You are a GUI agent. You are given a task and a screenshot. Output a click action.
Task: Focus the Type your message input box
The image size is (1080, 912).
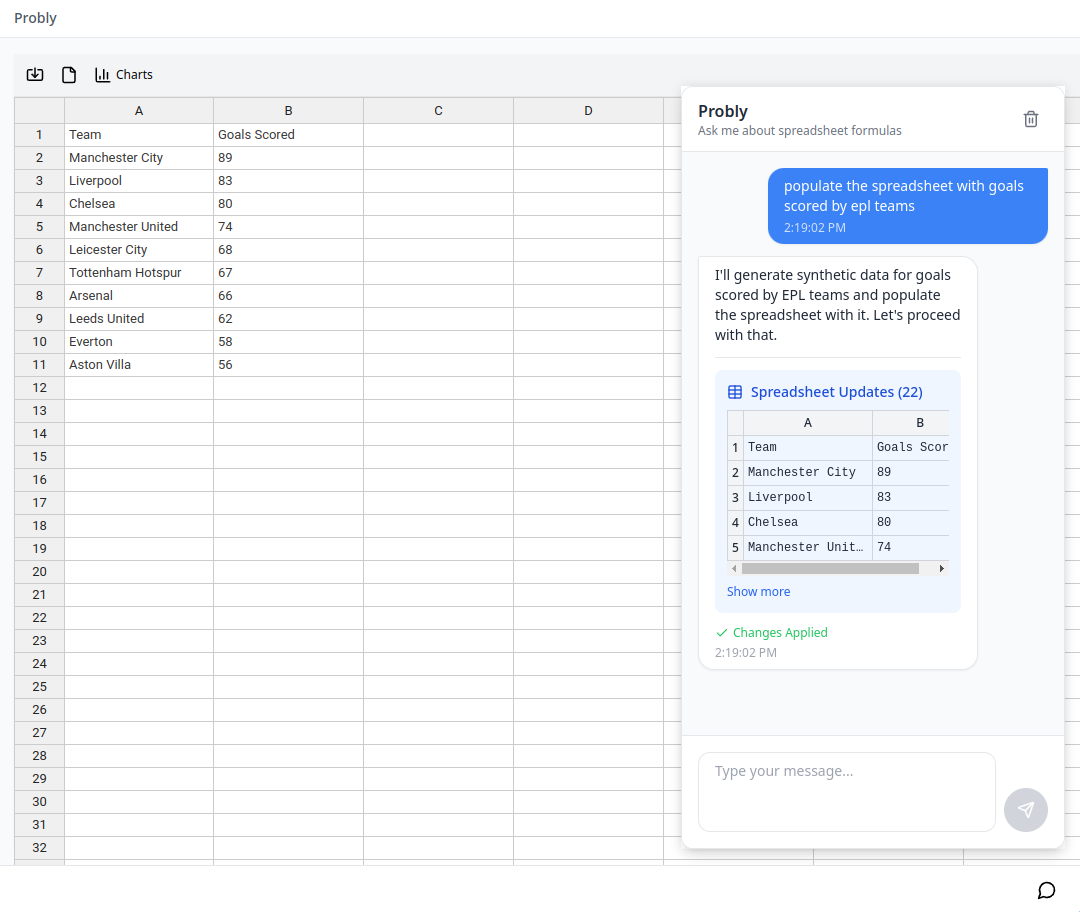click(847, 791)
